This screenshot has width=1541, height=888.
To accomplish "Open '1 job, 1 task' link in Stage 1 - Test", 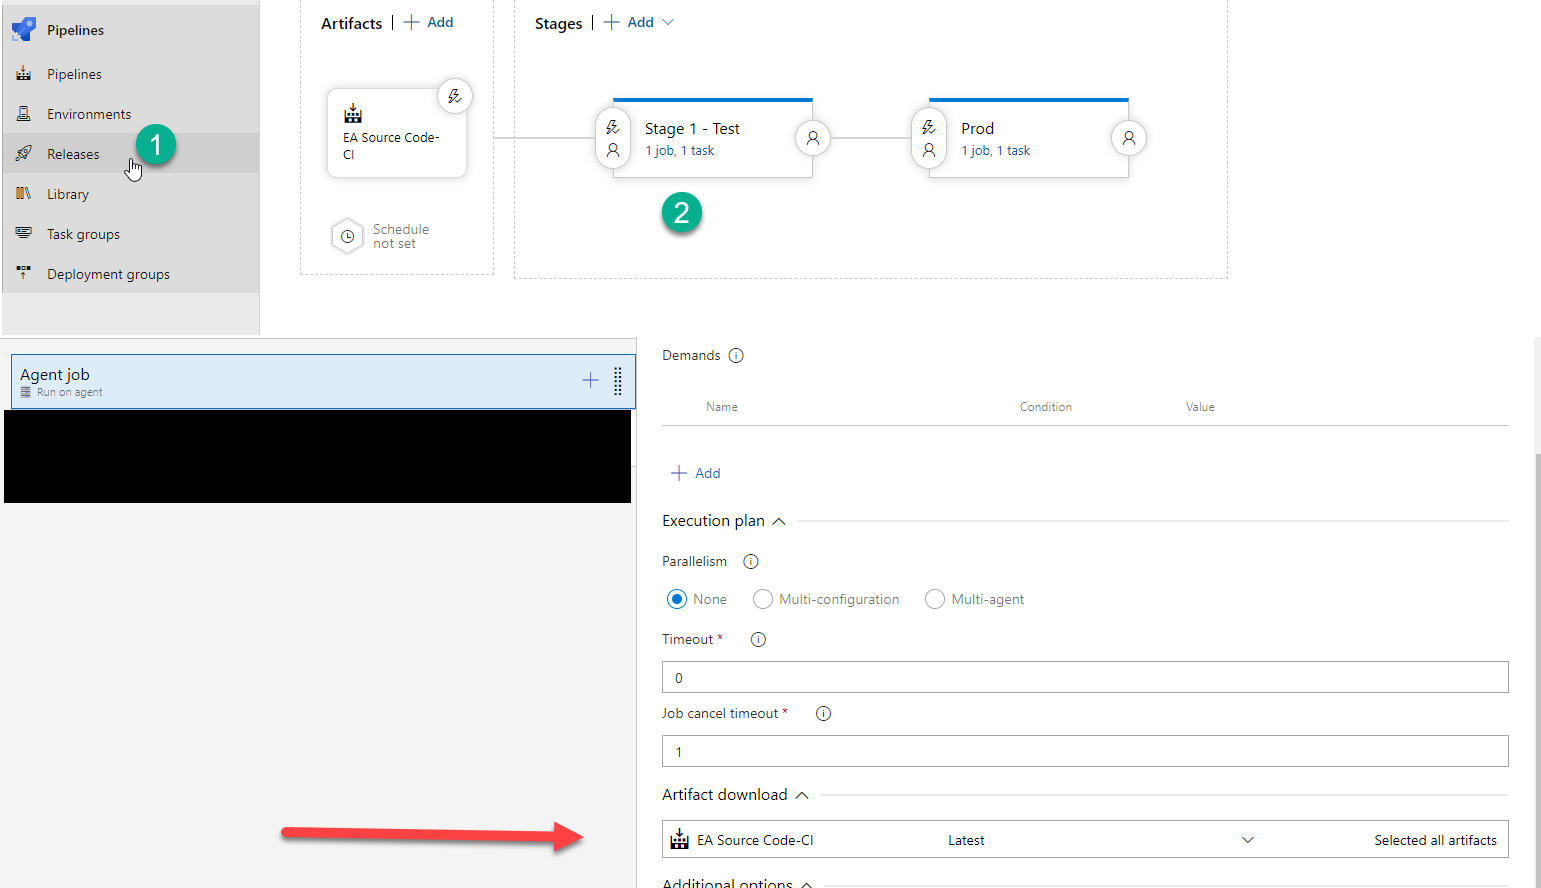I will tap(680, 151).
